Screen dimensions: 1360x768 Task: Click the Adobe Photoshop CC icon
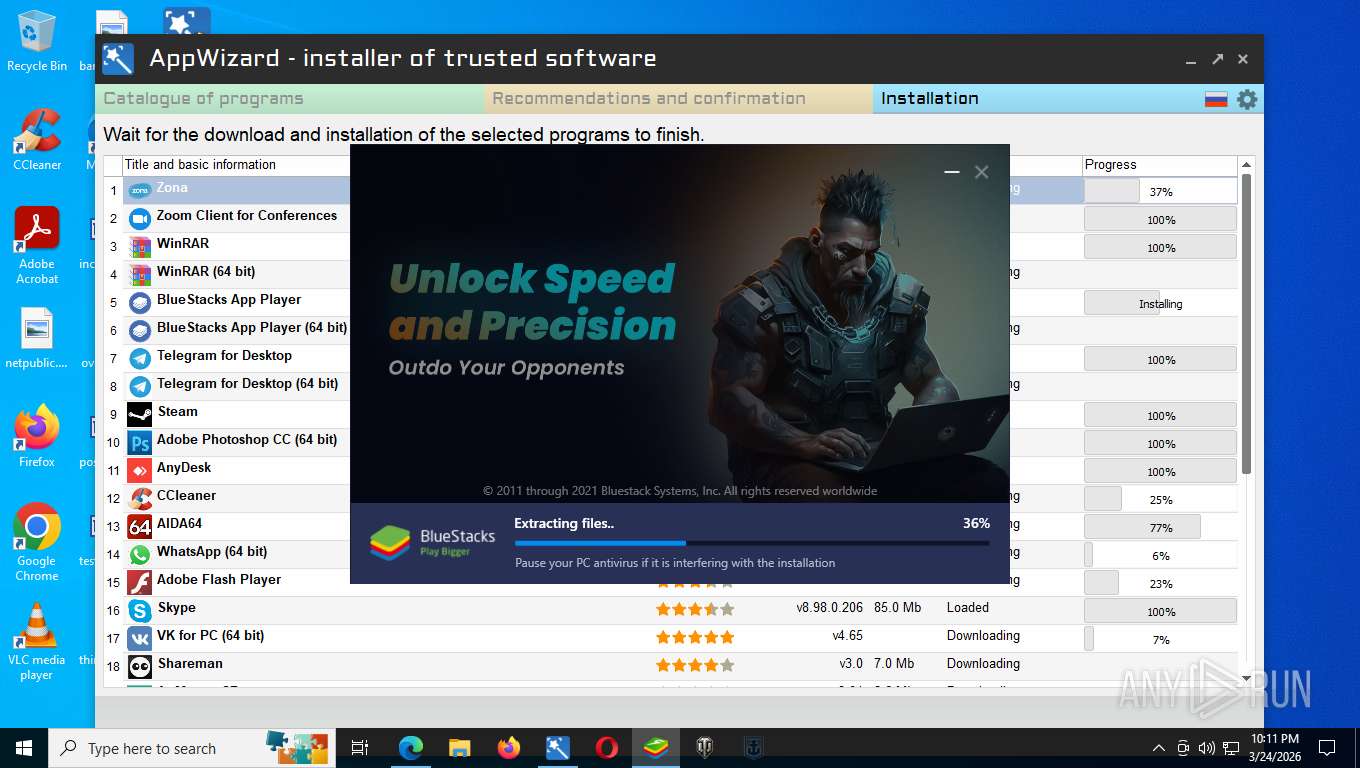coord(140,442)
